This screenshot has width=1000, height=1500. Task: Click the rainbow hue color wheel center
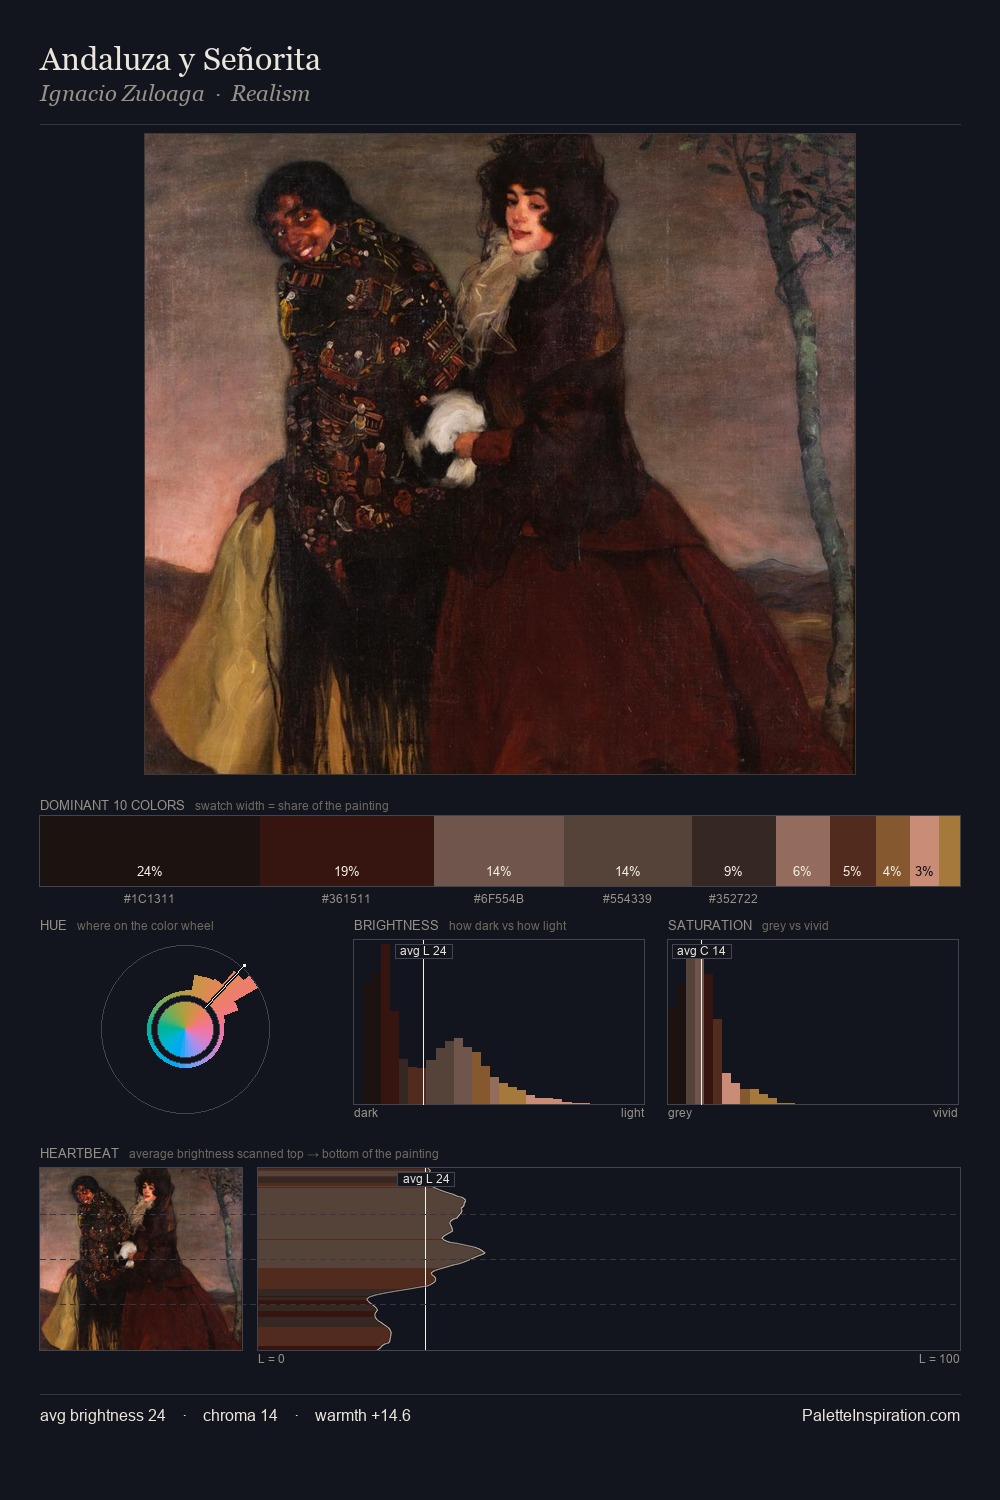point(185,1029)
